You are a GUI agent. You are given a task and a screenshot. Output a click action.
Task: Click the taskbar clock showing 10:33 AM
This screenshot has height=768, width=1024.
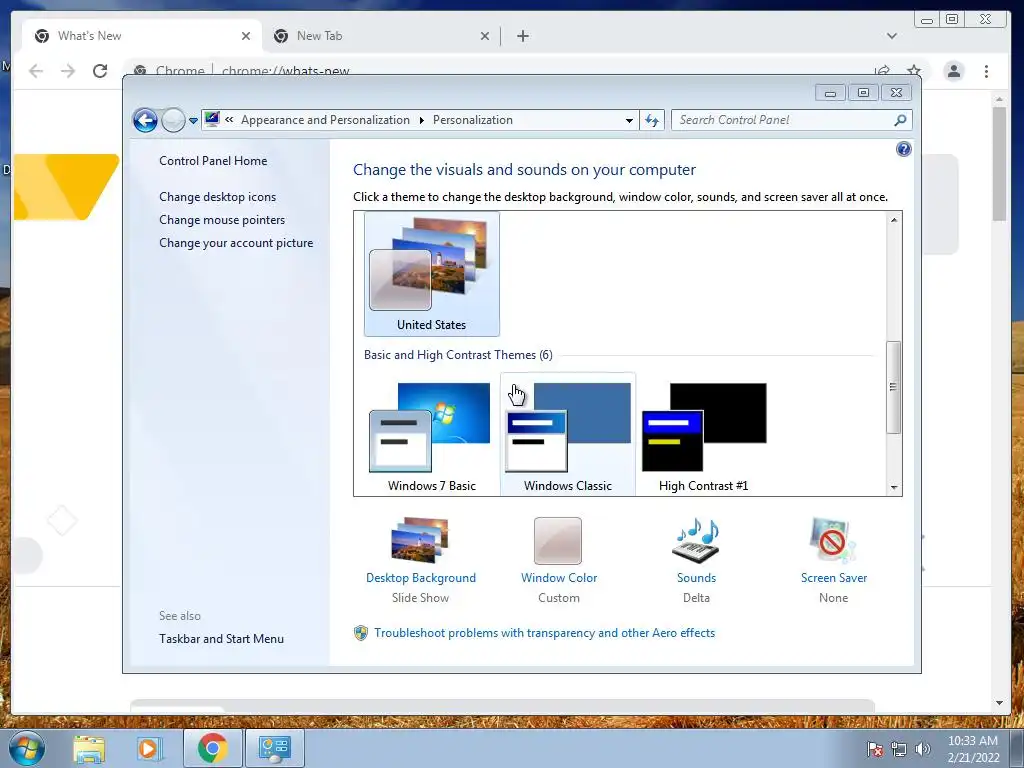[x=973, y=748]
